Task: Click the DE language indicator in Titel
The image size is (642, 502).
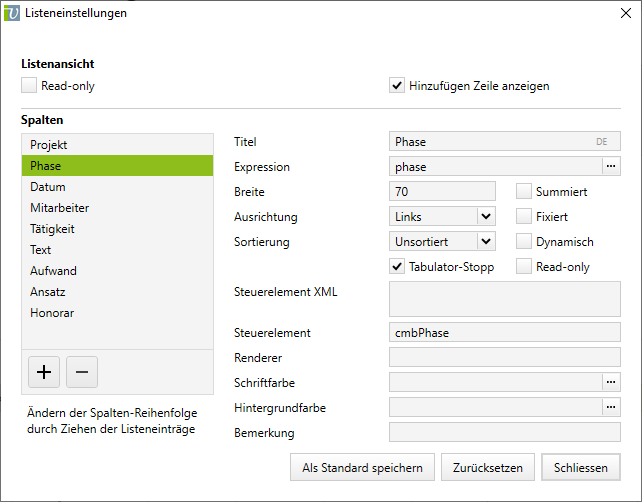Action: coord(601,142)
